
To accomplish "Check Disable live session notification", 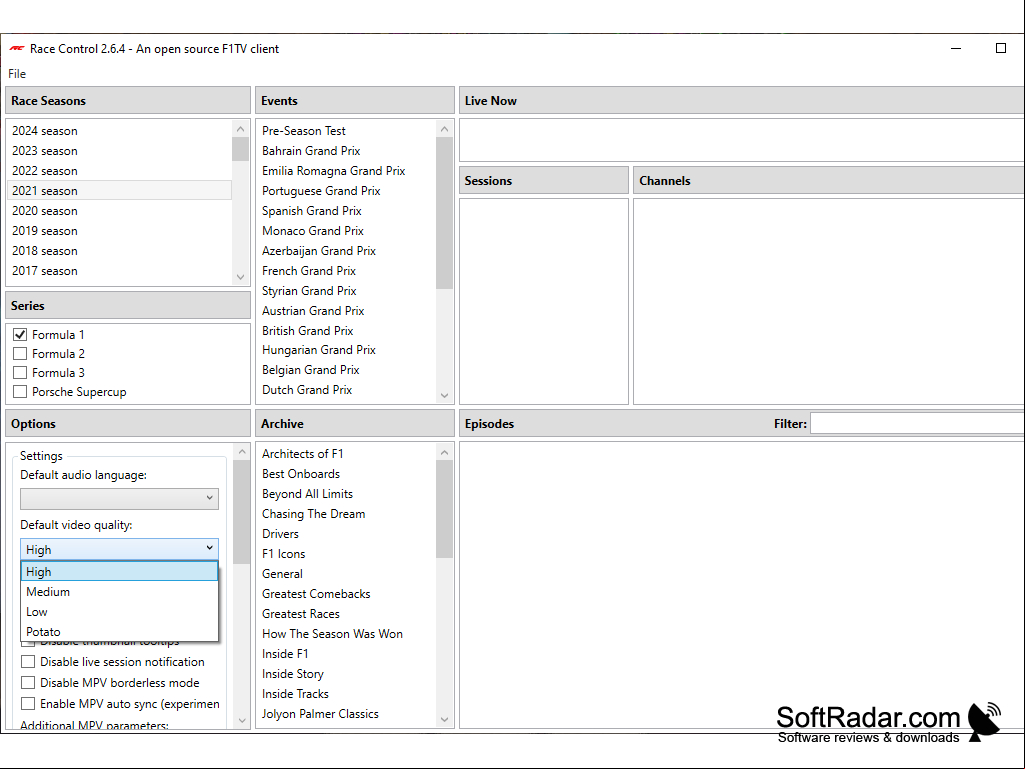I will (28, 662).
